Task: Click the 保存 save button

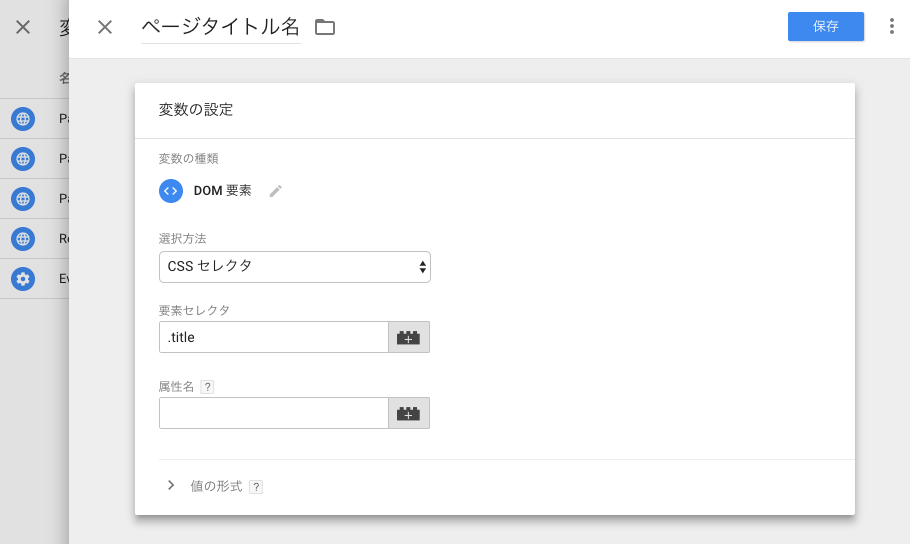Action: tap(825, 26)
